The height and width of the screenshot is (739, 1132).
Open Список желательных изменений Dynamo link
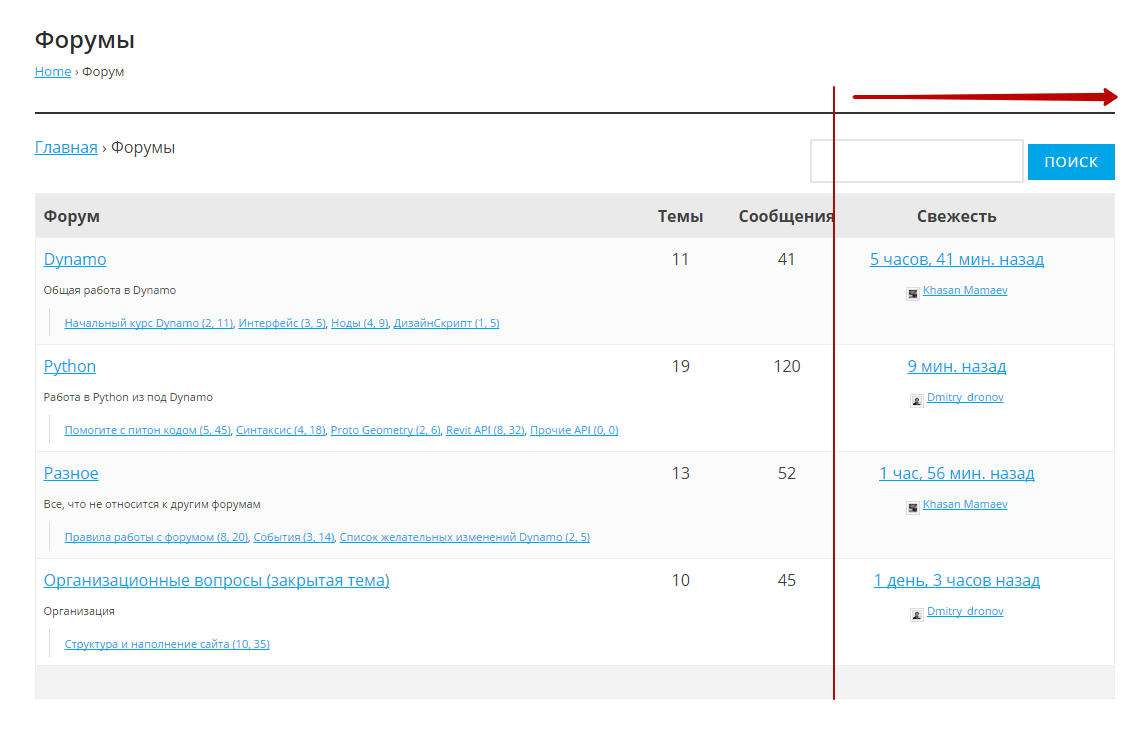point(464,536)
